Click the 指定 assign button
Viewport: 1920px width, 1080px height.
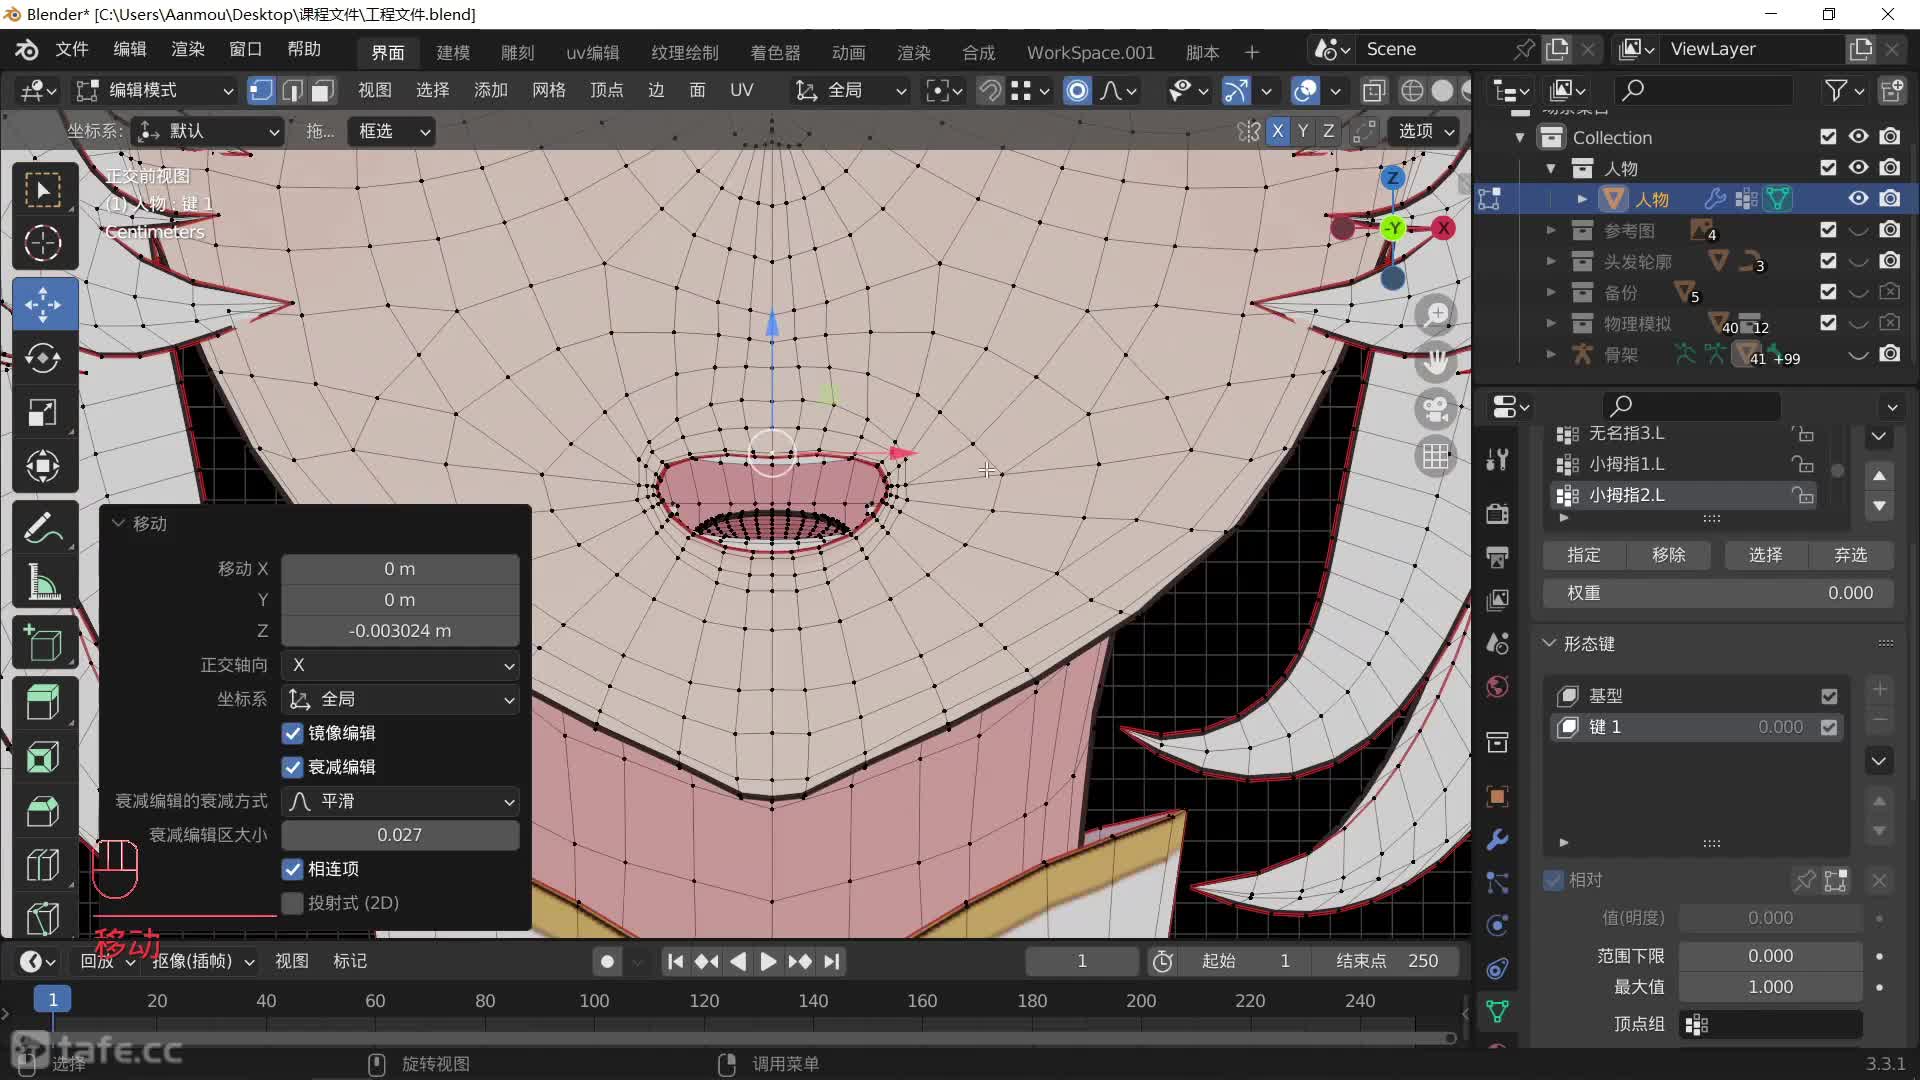(x=1584, y=555)
